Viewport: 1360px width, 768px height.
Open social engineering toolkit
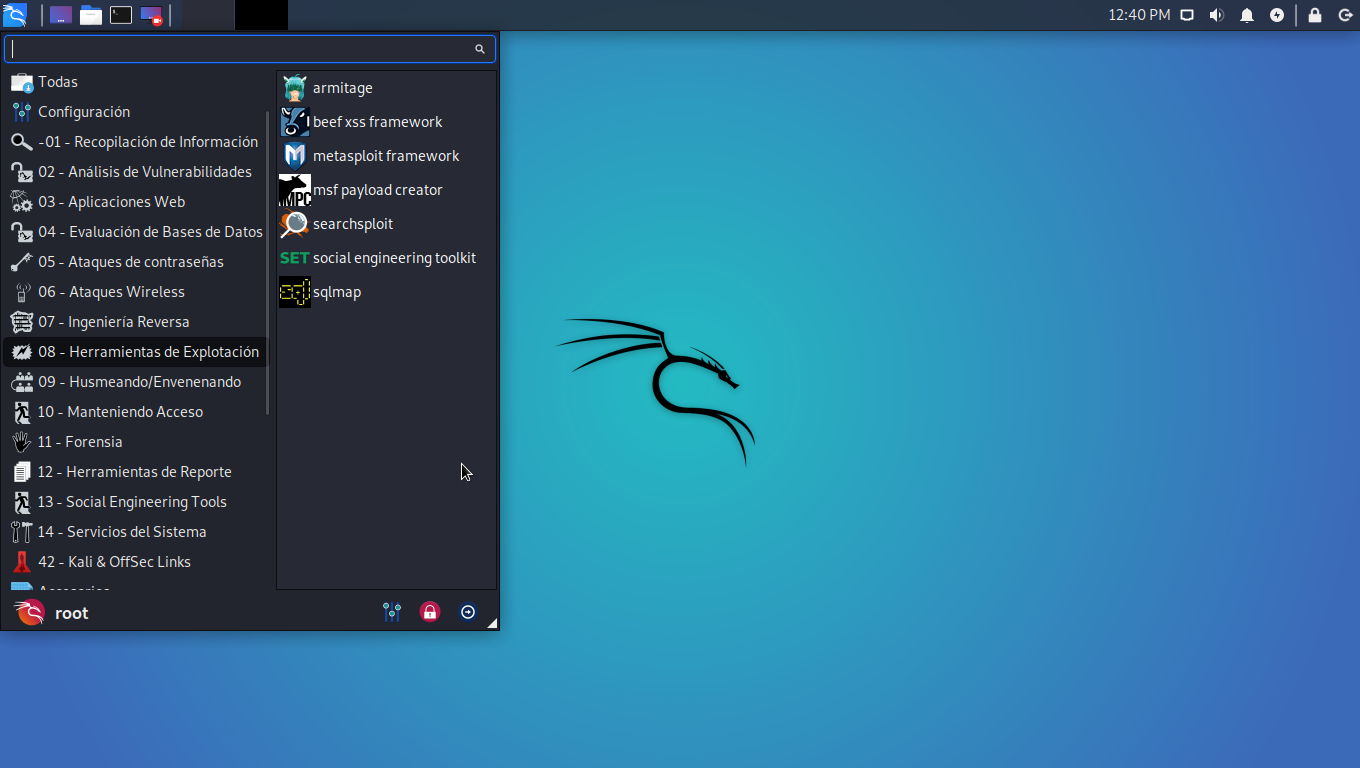(x=386, y=258)
